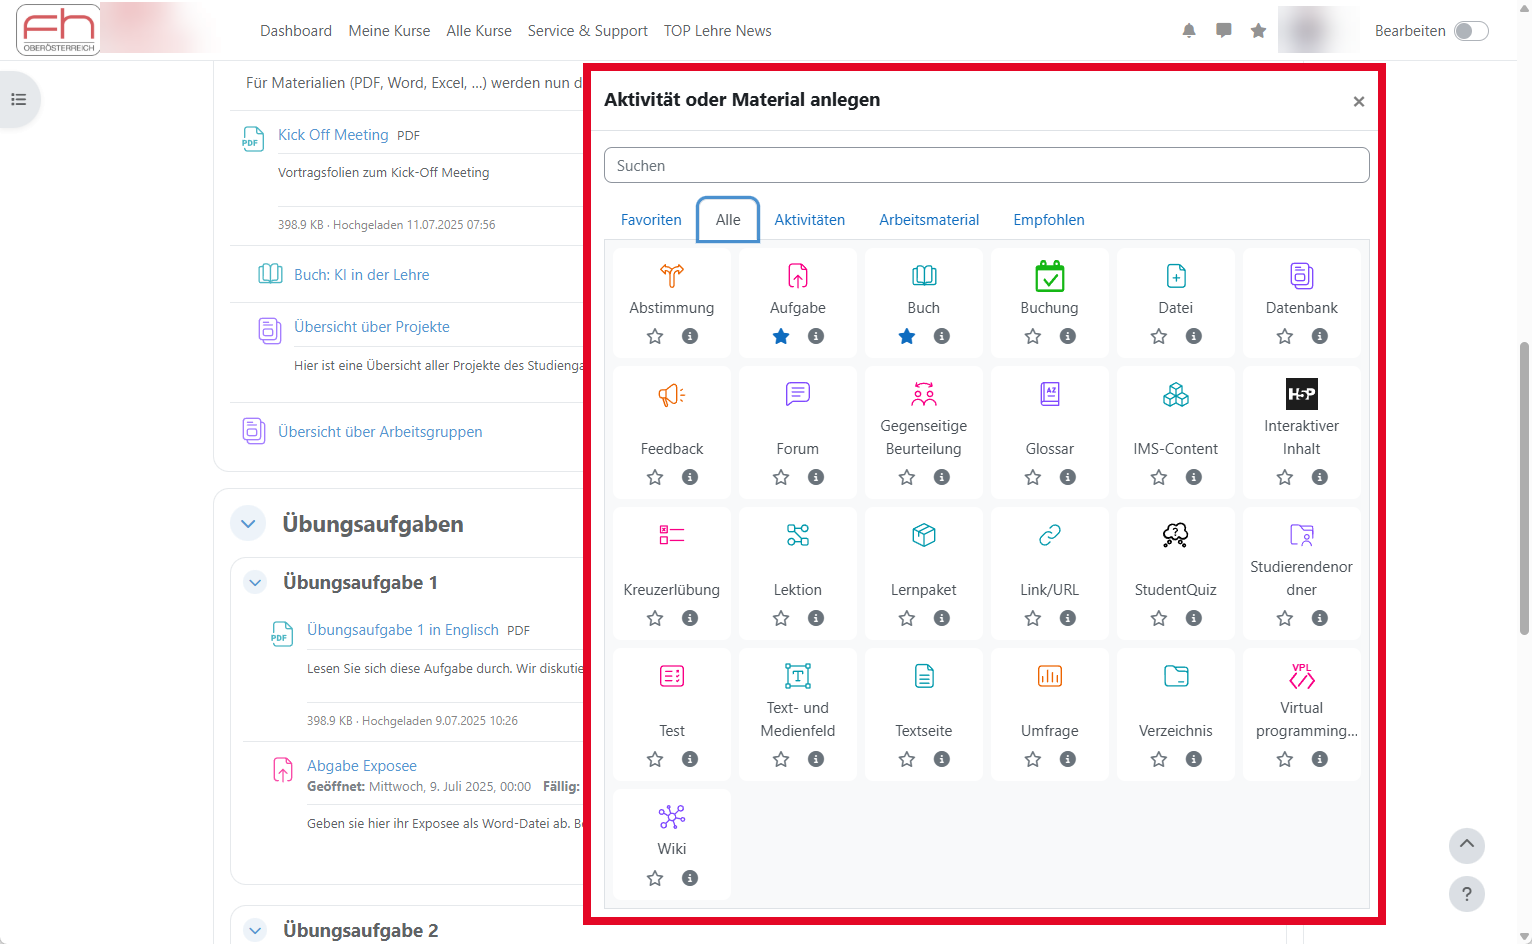Add a Wiki activity
Screen dimensions: 1532x944
point(672,817)
